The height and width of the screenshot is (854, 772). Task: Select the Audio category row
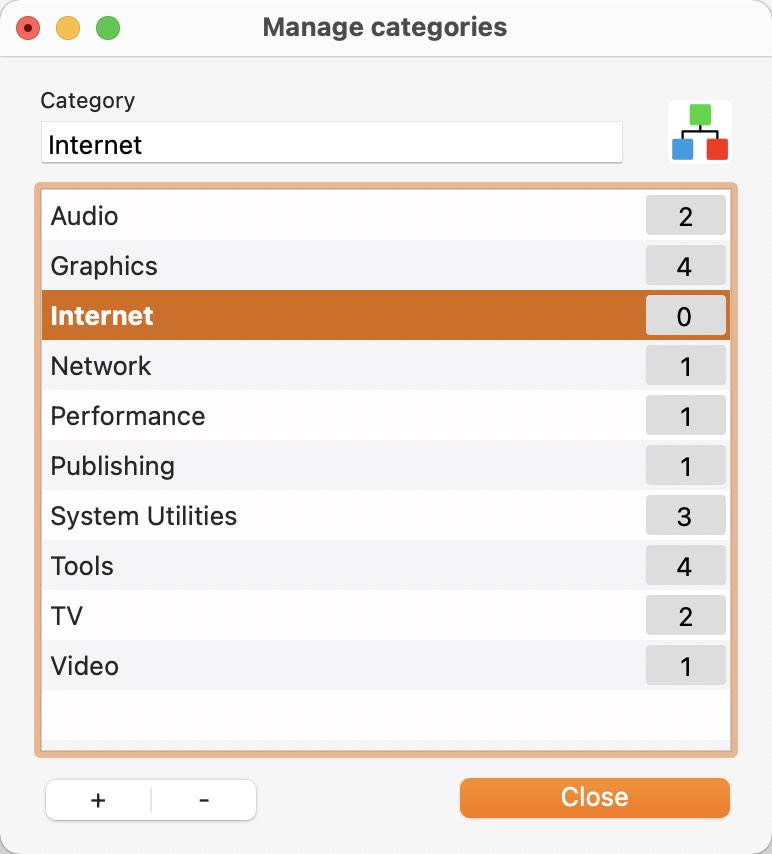[x=386, y=215]
